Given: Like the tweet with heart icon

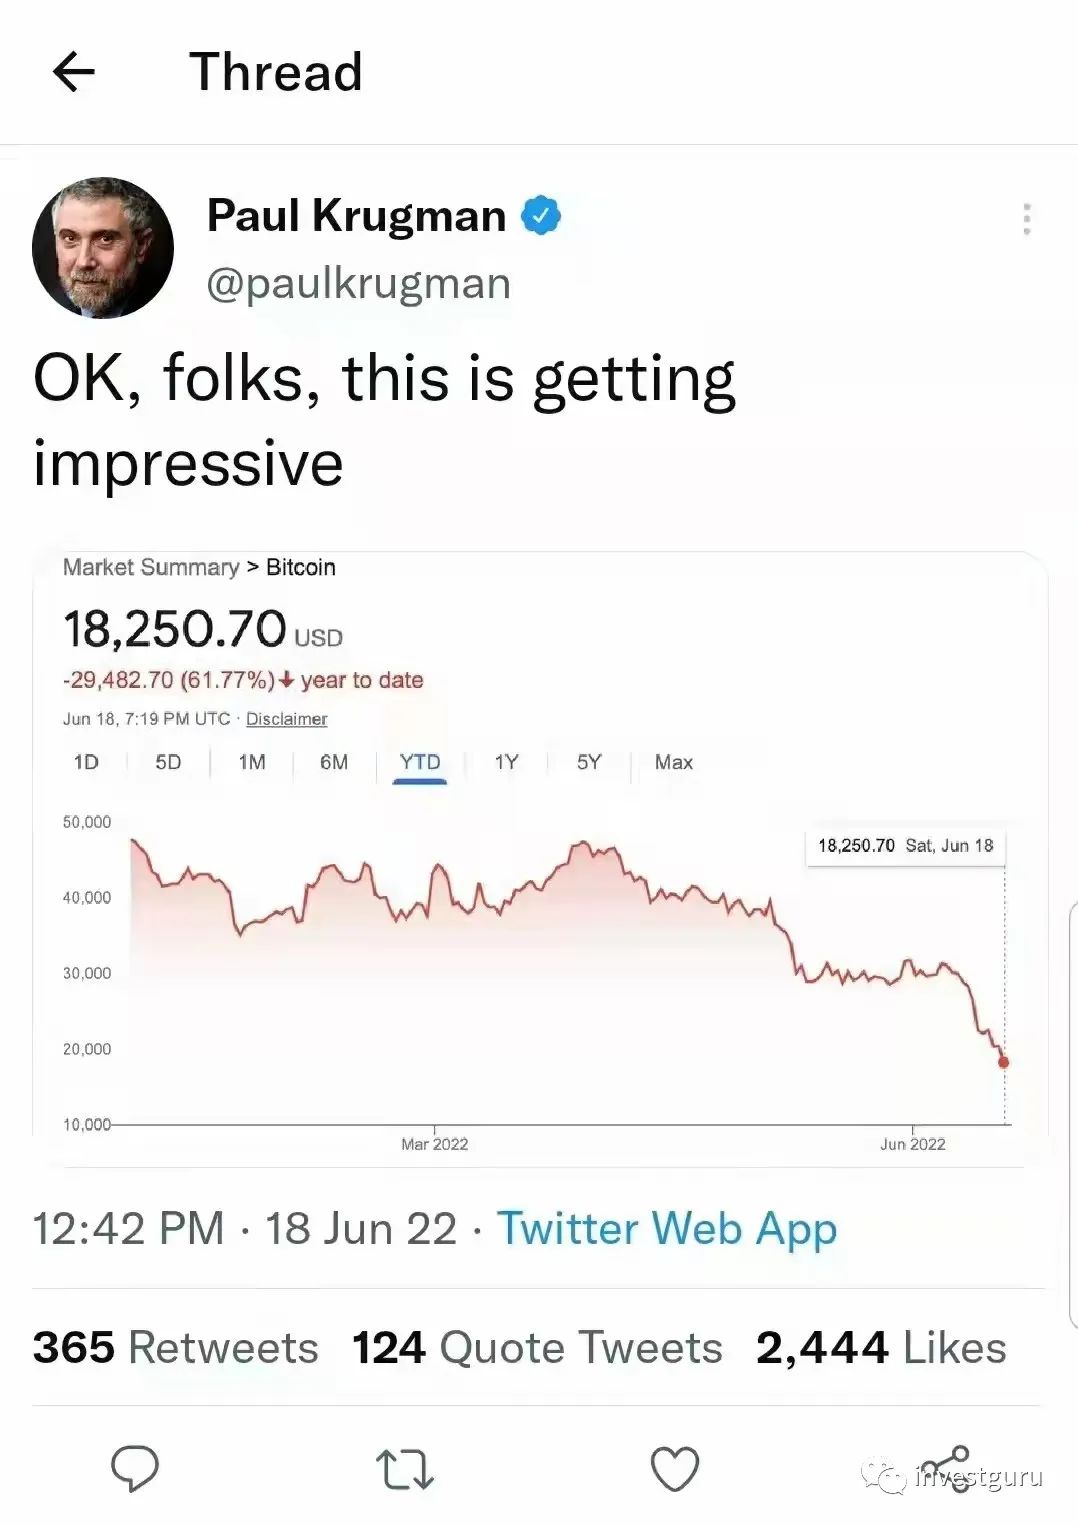Looking at the screenshot, I should (x=674, y=1469).
